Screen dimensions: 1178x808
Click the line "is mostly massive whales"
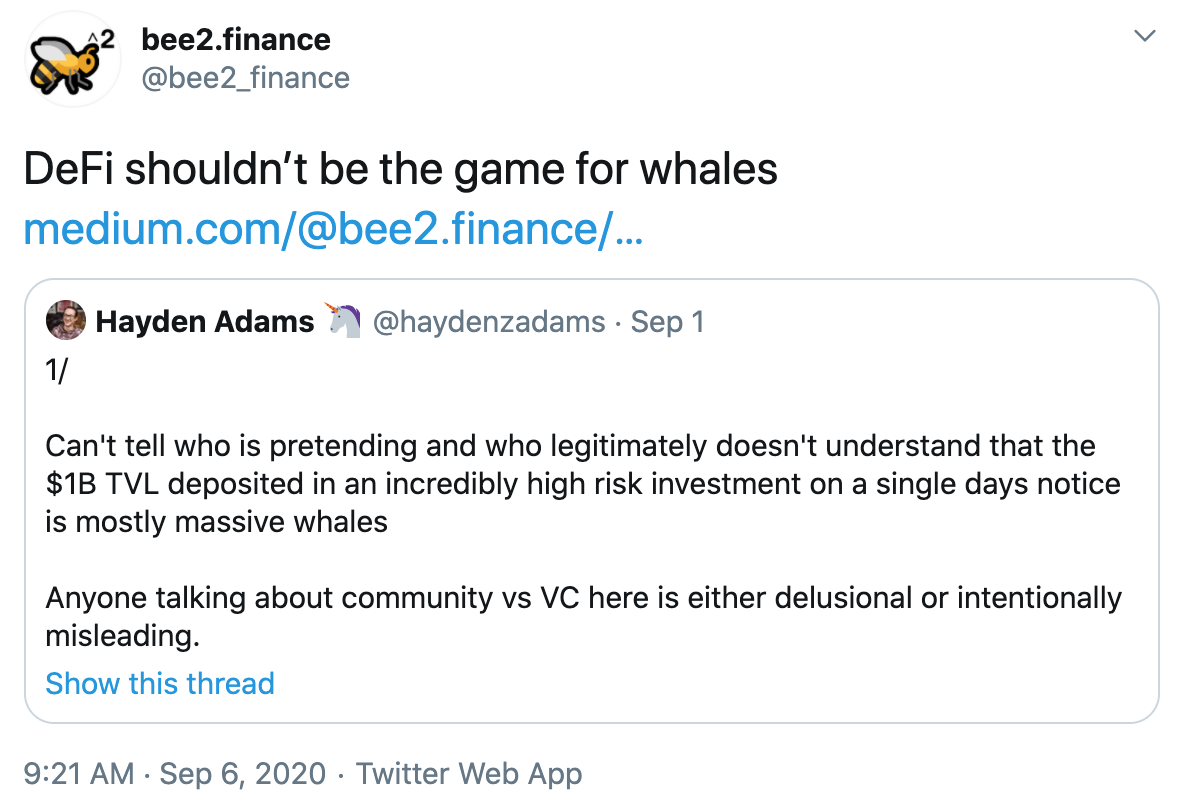pyautogui.click(x=216, y=522)
